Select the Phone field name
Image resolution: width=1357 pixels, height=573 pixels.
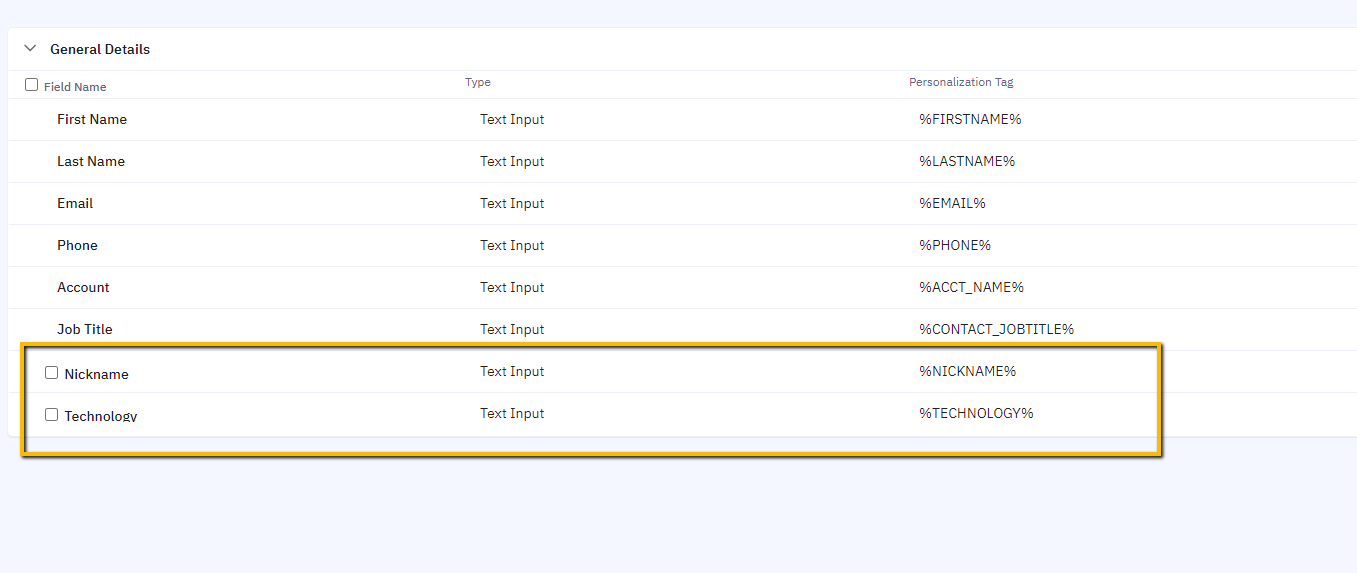tap(77, 245)
